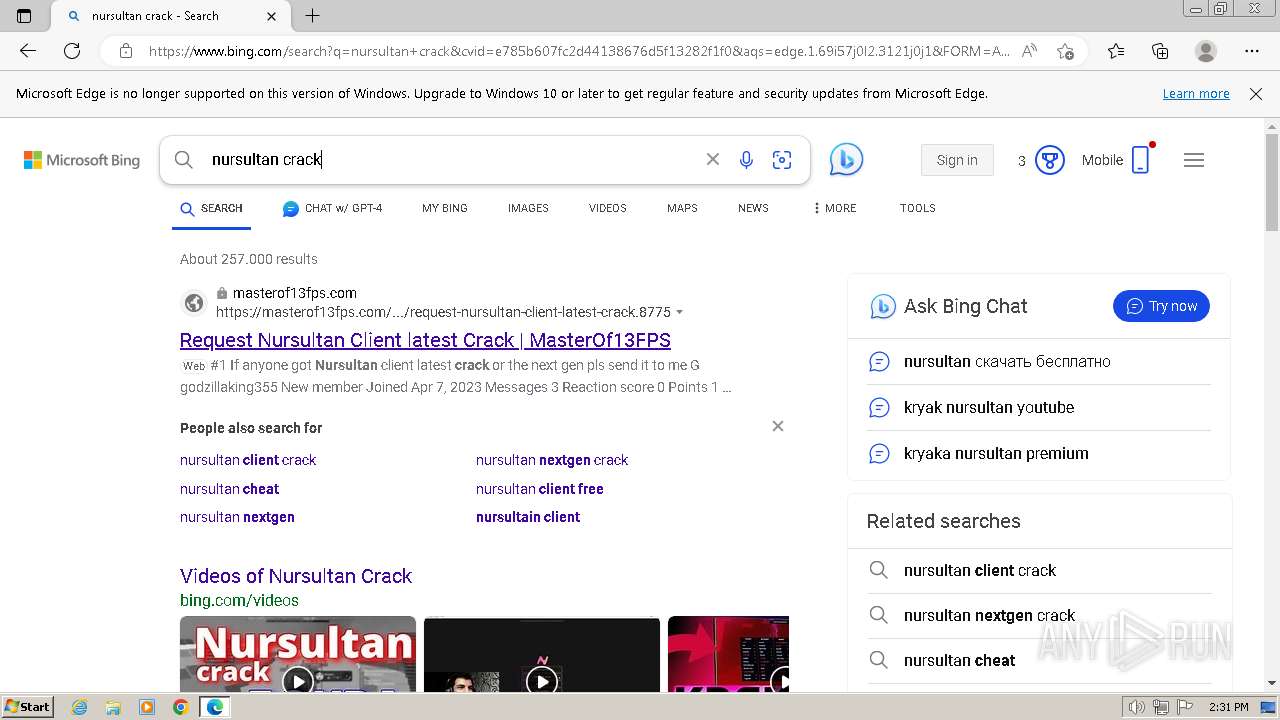Search for nursultan client crack suggestion
Image resolution: width=1280 pixels, height=720 pixels.
[248, 460]
